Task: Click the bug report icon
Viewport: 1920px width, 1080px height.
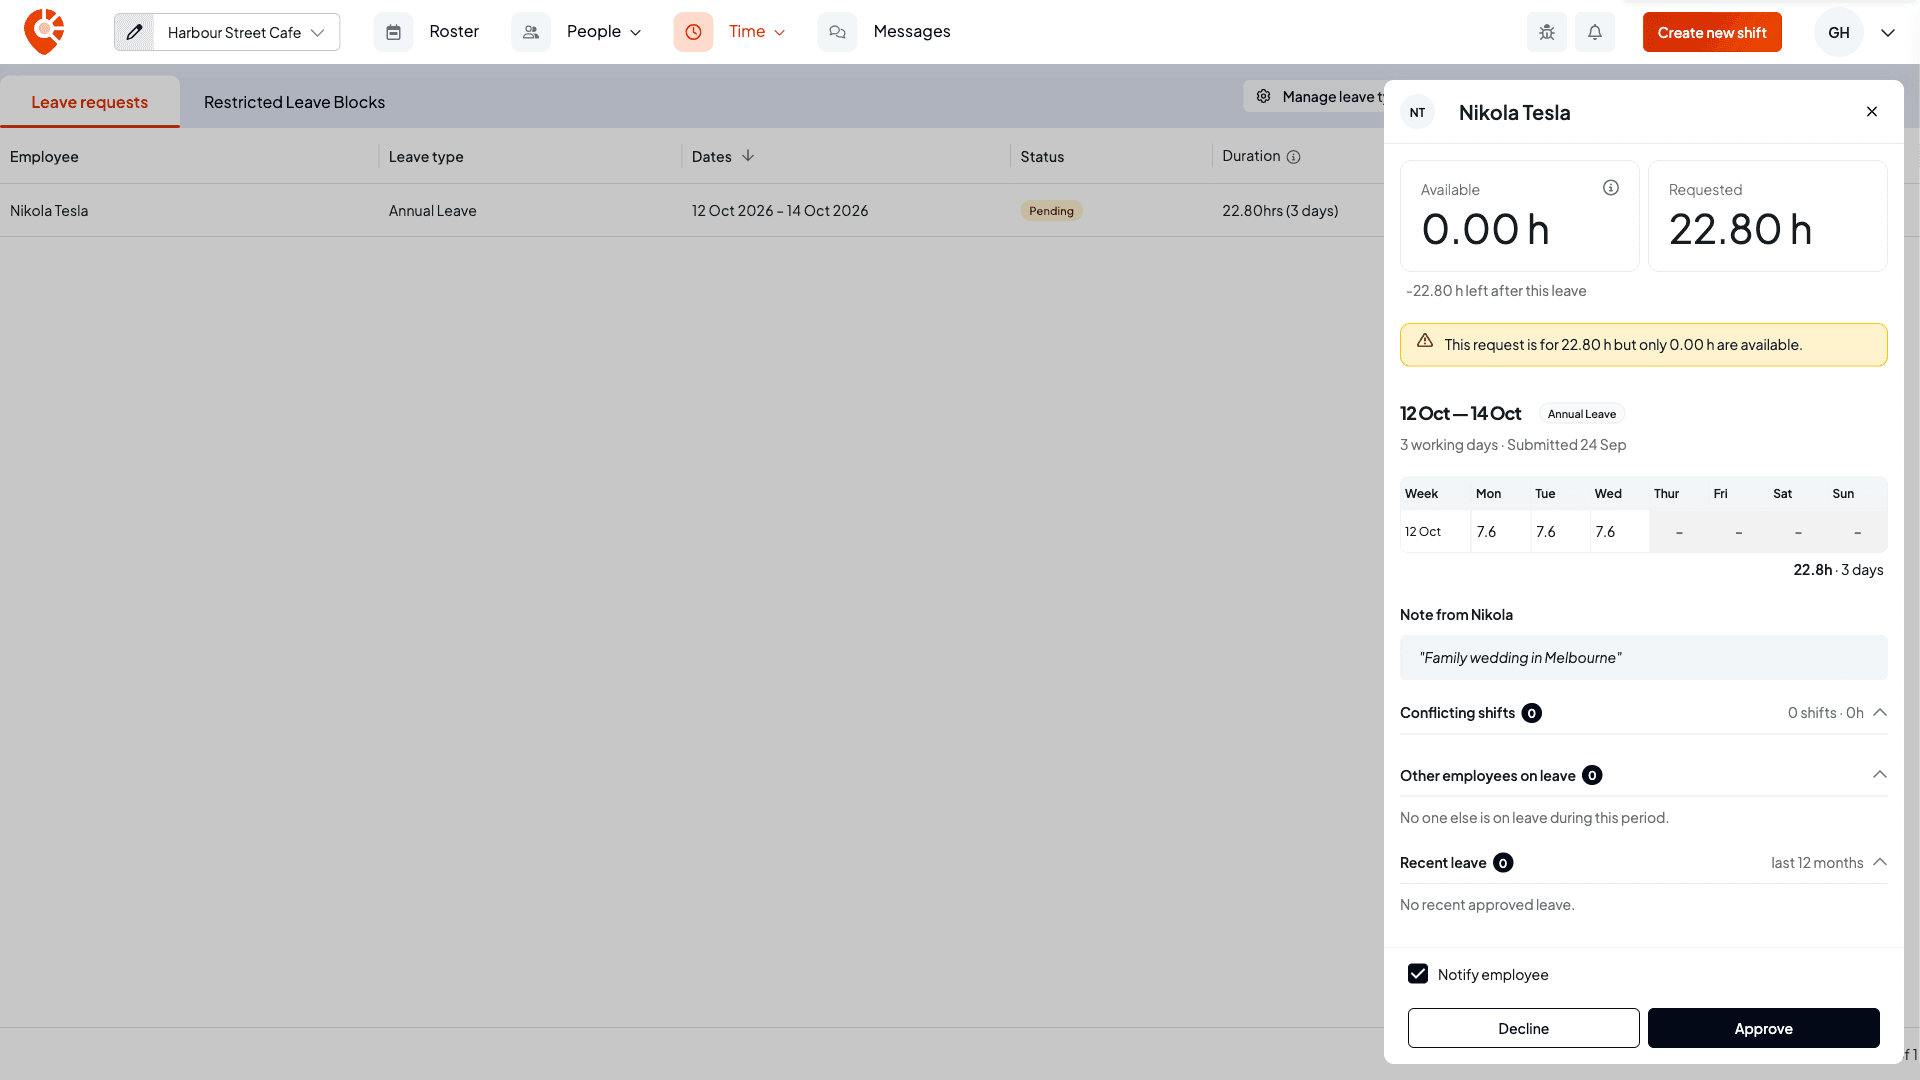Action: (x=1547, y=32)
